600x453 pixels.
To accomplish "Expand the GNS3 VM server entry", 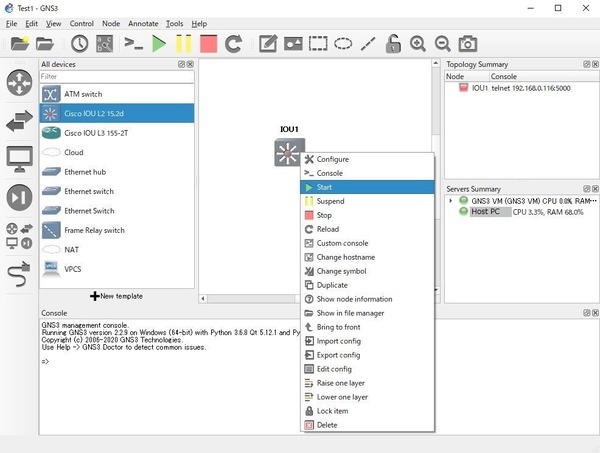I will 451,201.
